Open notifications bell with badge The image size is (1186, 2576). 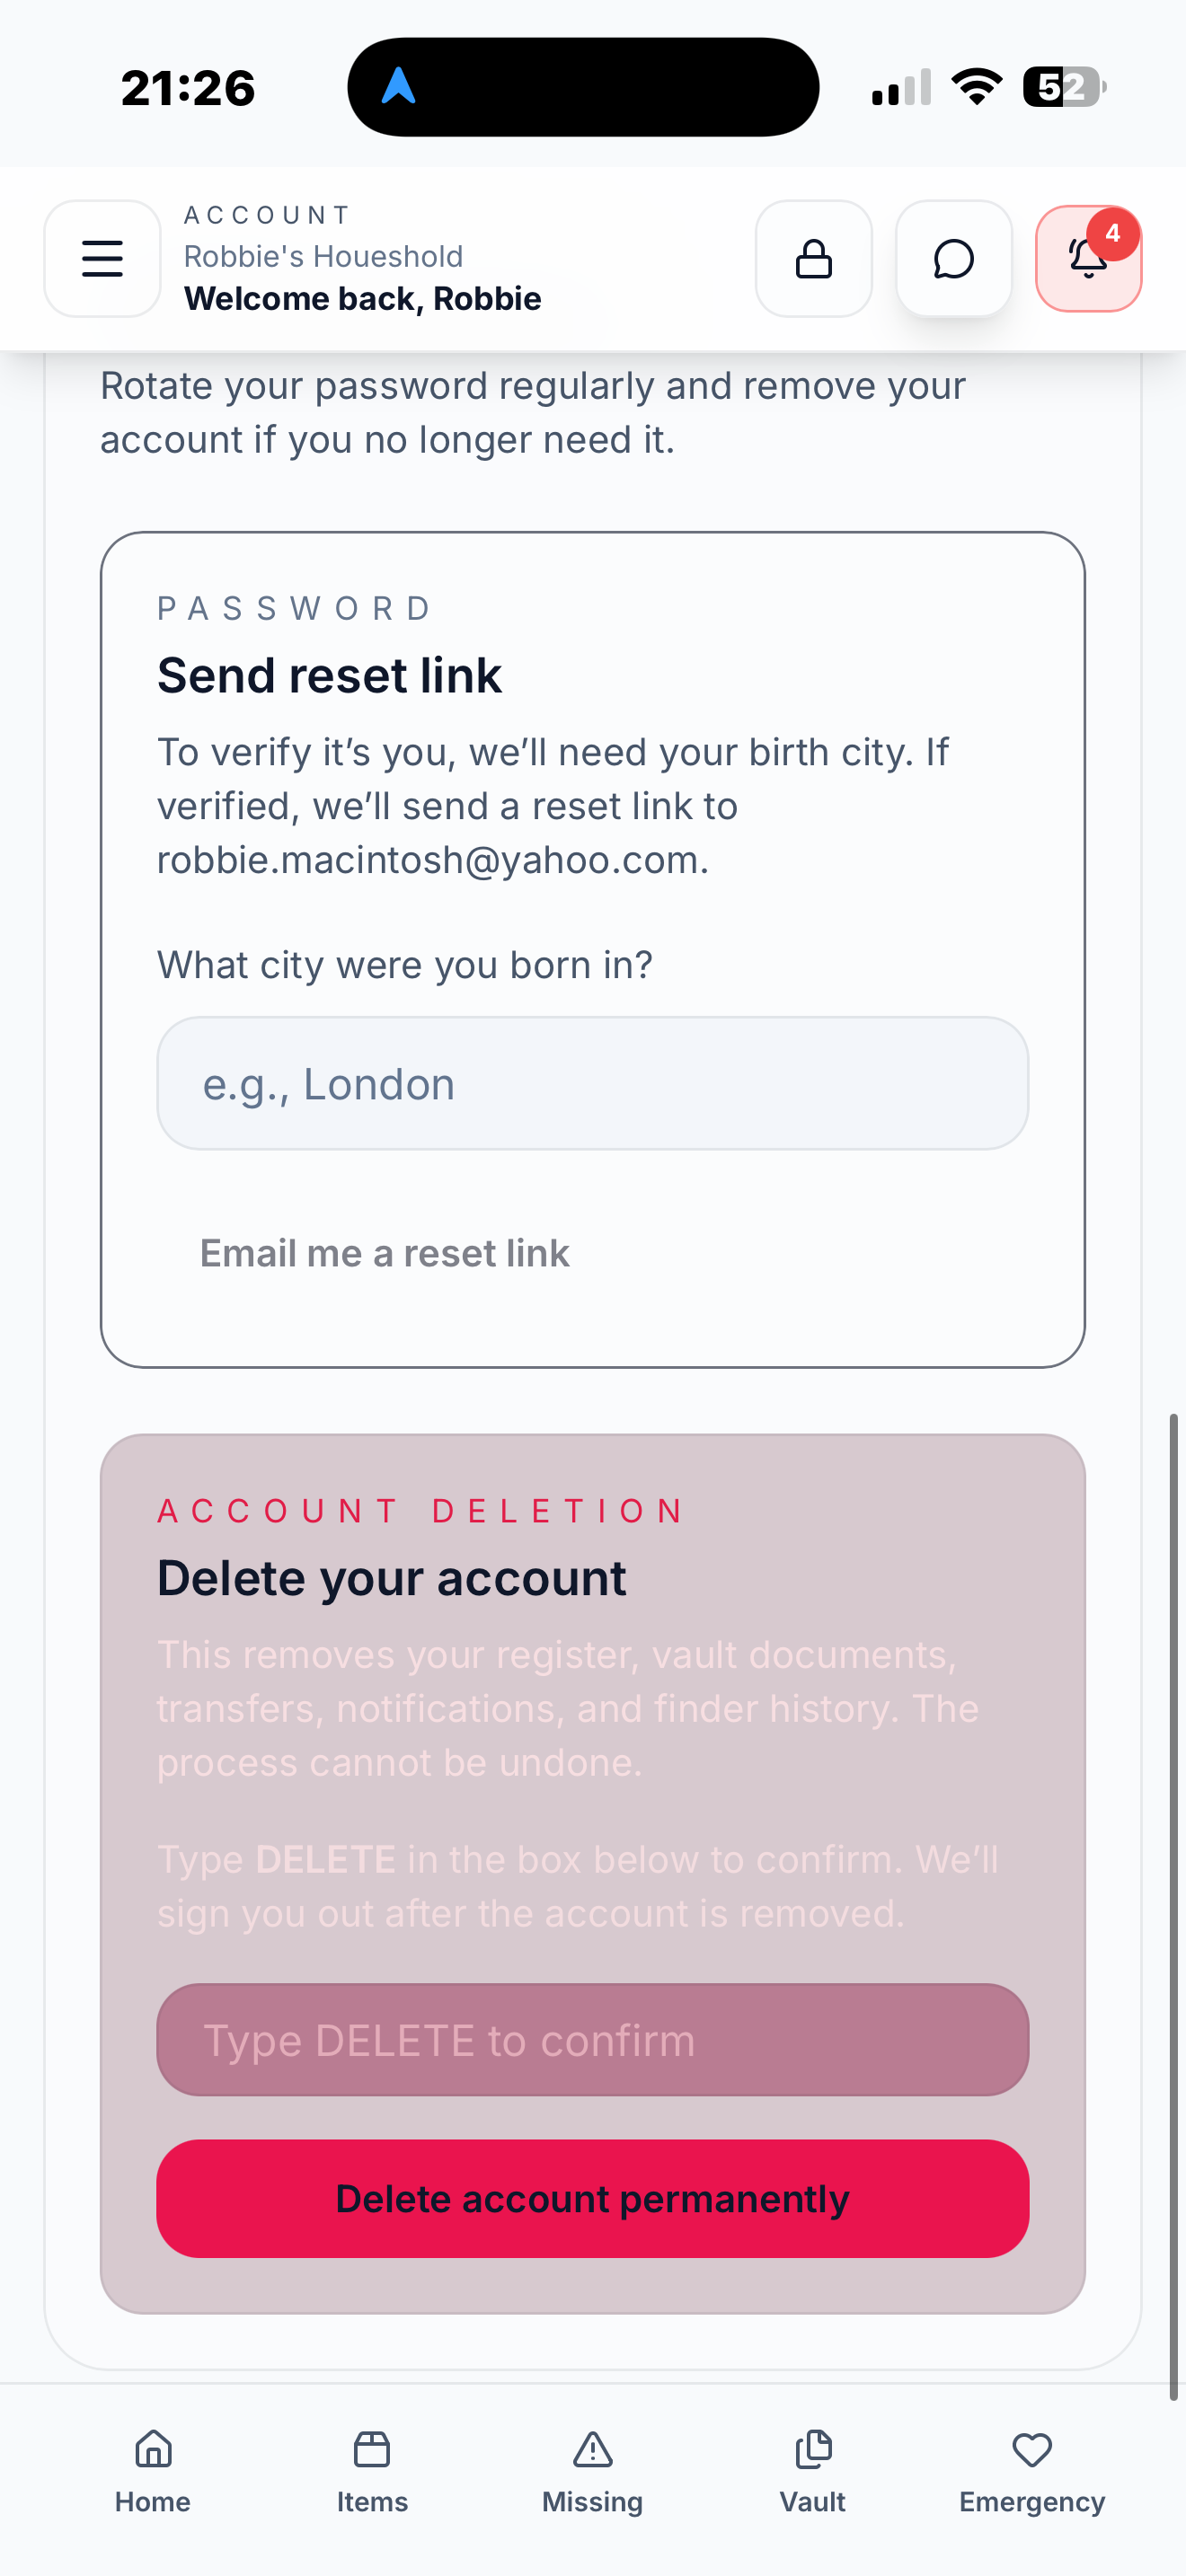click(x=1089, y=259)
